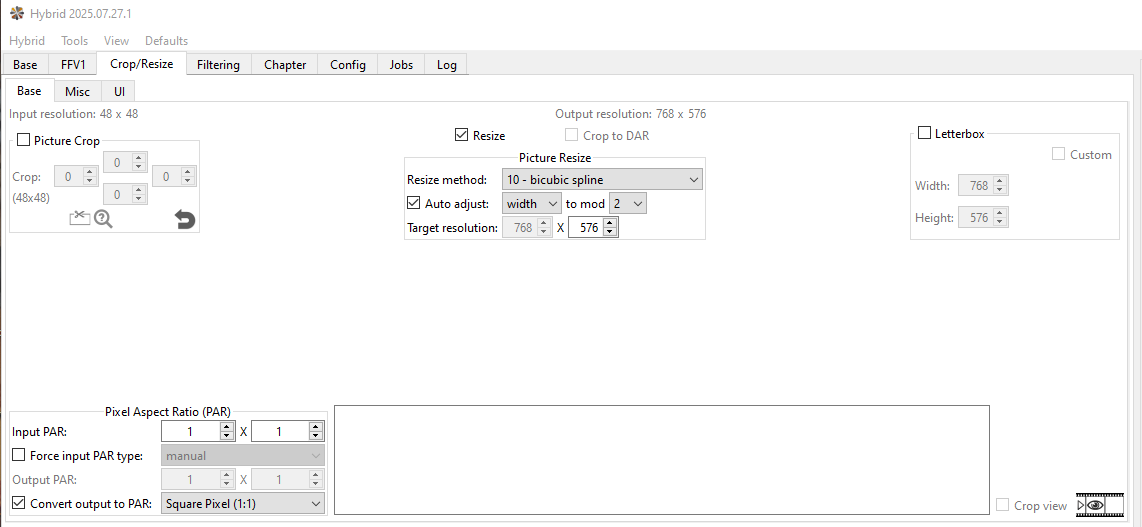Screen dimensions: 1142x527
Task: Uncheck the Auto adjust checkbox
Action: pyautogui.click(x=414, y=203)
